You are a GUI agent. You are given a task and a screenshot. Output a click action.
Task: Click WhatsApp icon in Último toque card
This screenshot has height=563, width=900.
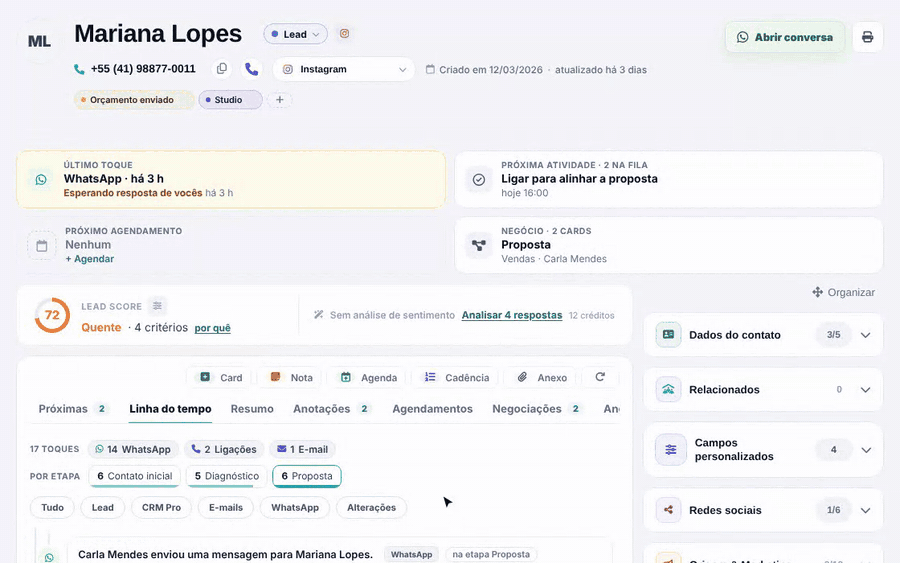click(x=41, y=180)
